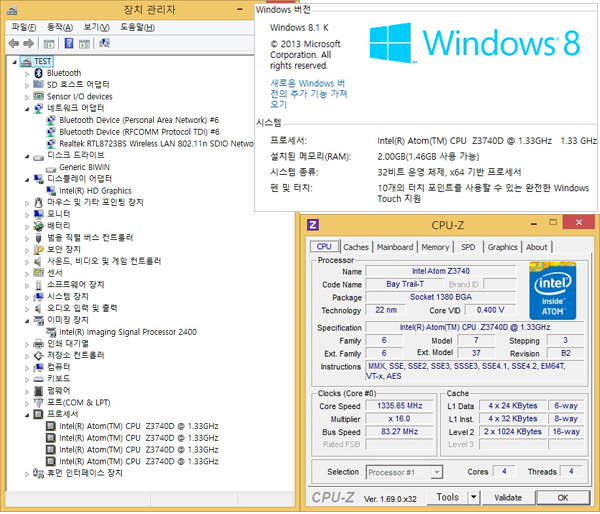Collapse the 디스크 드라이브 node

point(27,157)
